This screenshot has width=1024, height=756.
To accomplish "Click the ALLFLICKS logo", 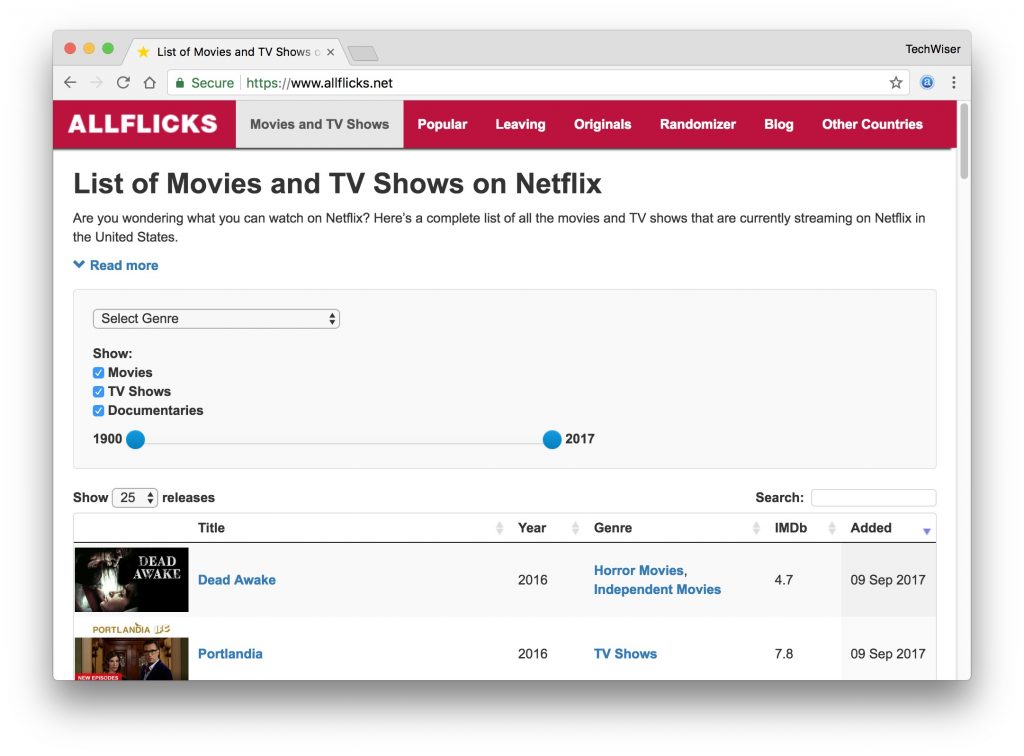I will 142,124.
